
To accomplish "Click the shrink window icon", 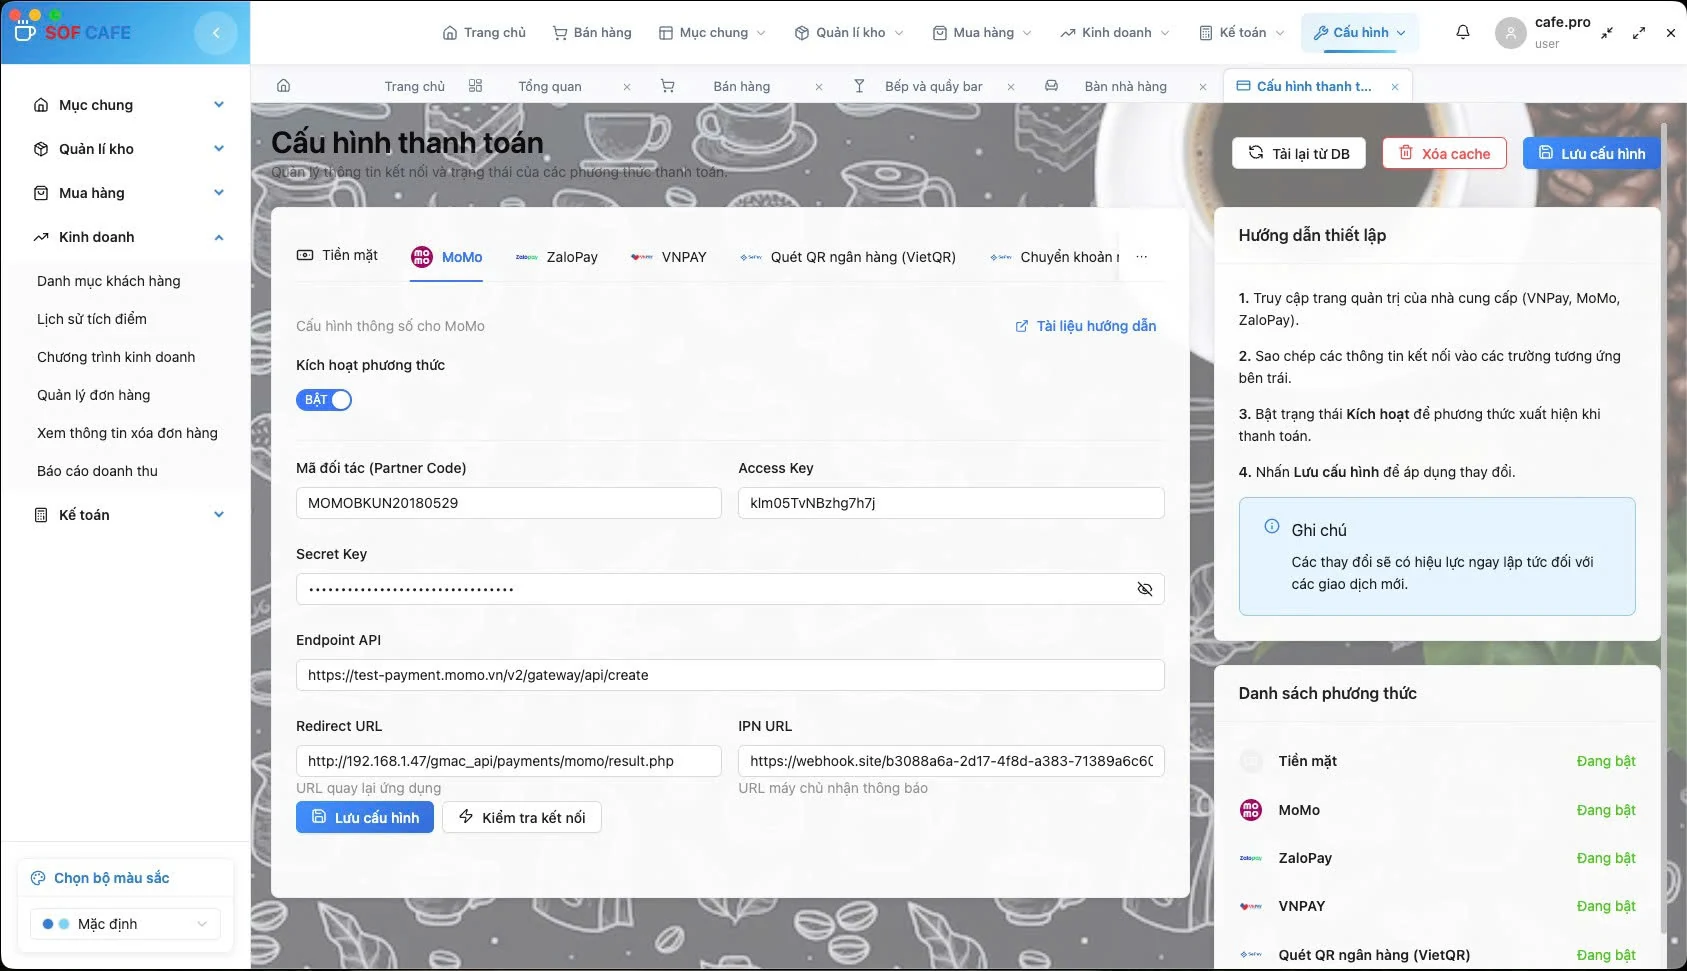I will click(1607, 33).
